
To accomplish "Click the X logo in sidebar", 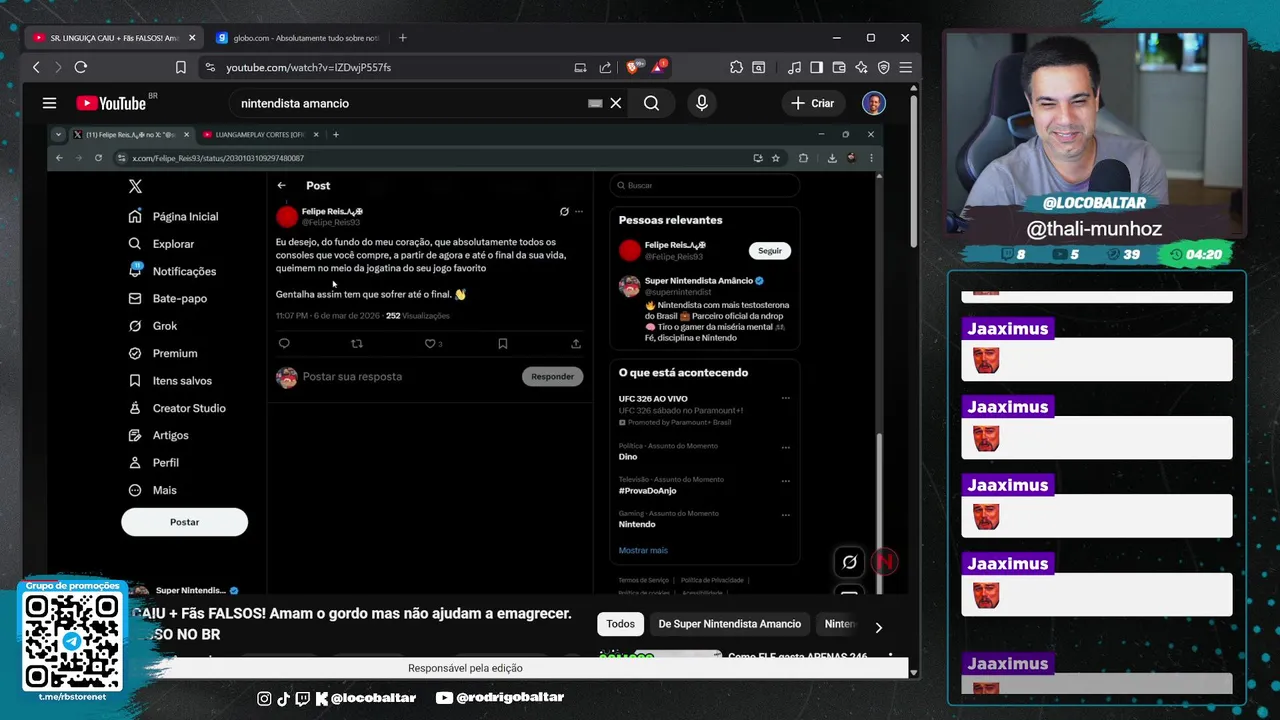I will [x=135, y=186].
